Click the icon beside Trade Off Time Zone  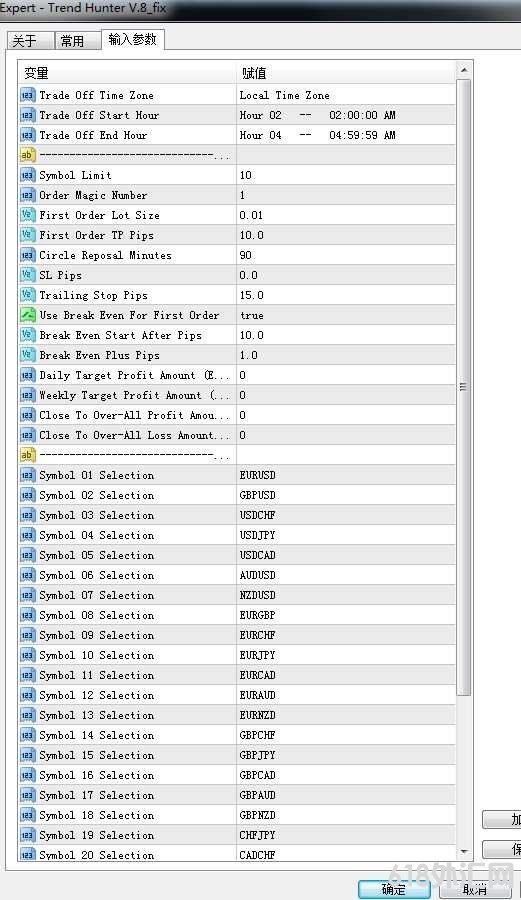28,95
